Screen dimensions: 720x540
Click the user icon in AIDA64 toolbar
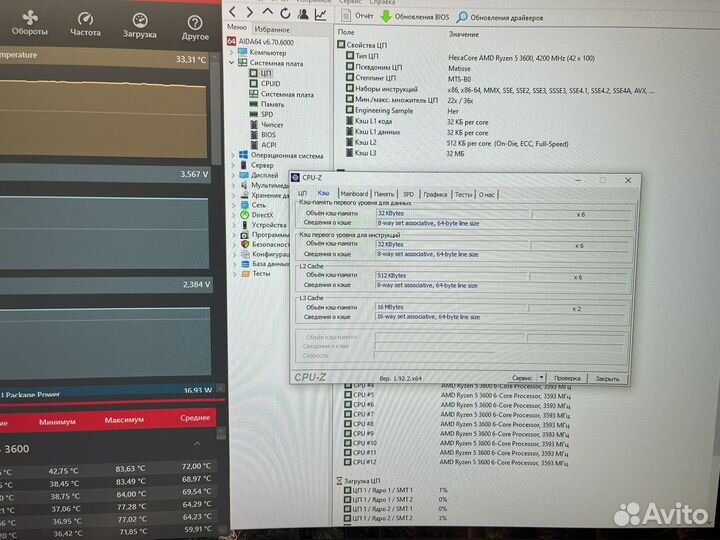tap(303, 14)
